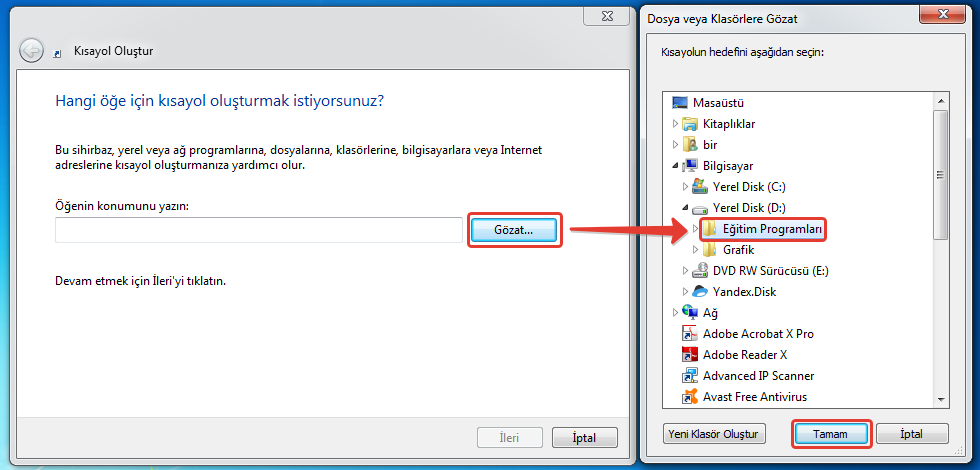Collapse the Yerel Disk (D:) node
This screenshot has height=470, width=980.
685,208
